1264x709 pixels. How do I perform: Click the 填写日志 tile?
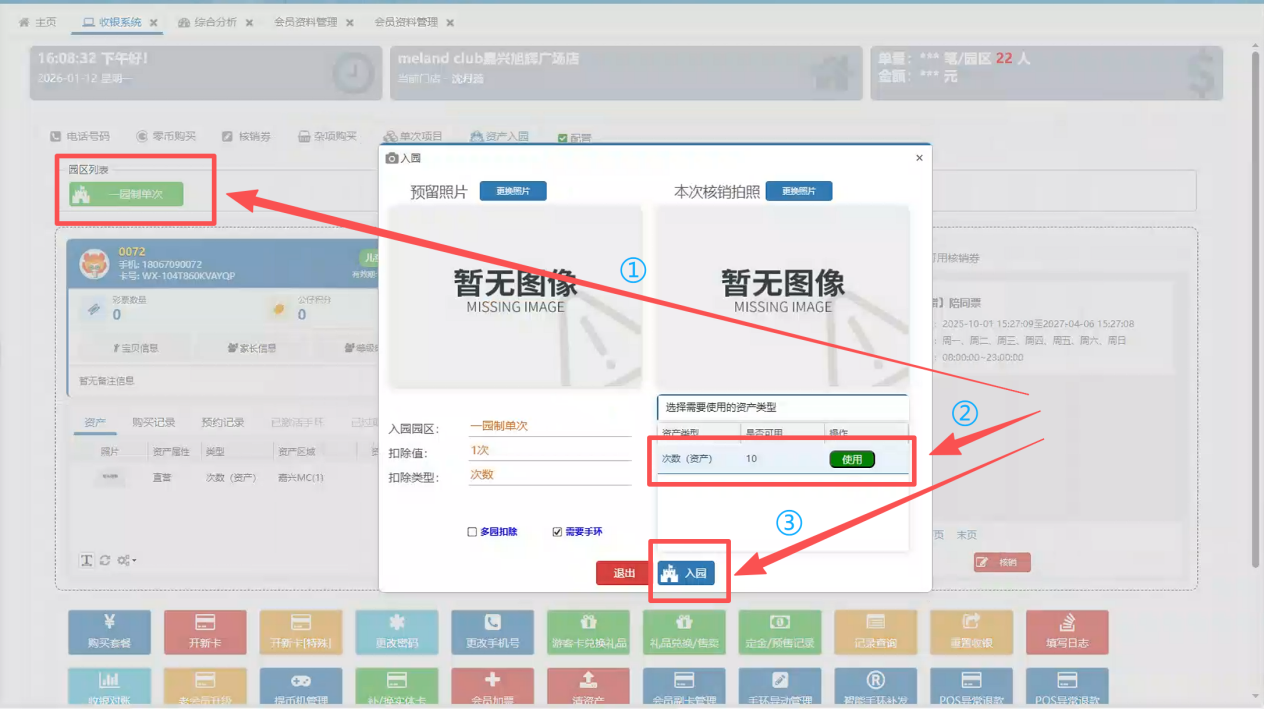pyautogui.click(x=1067, y=633)
